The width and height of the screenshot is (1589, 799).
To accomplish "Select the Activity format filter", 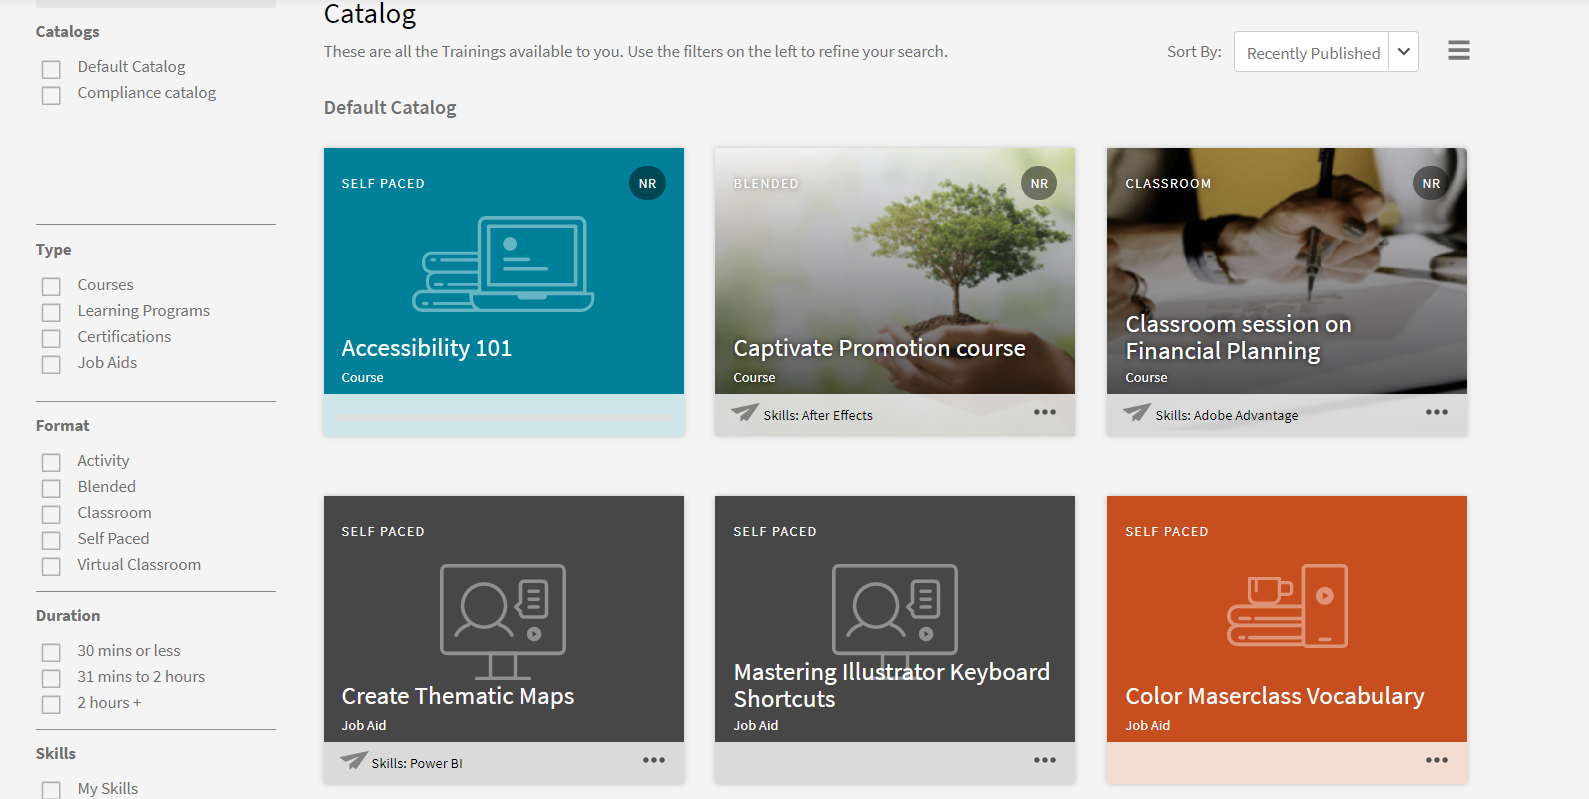I will [51, 463].
